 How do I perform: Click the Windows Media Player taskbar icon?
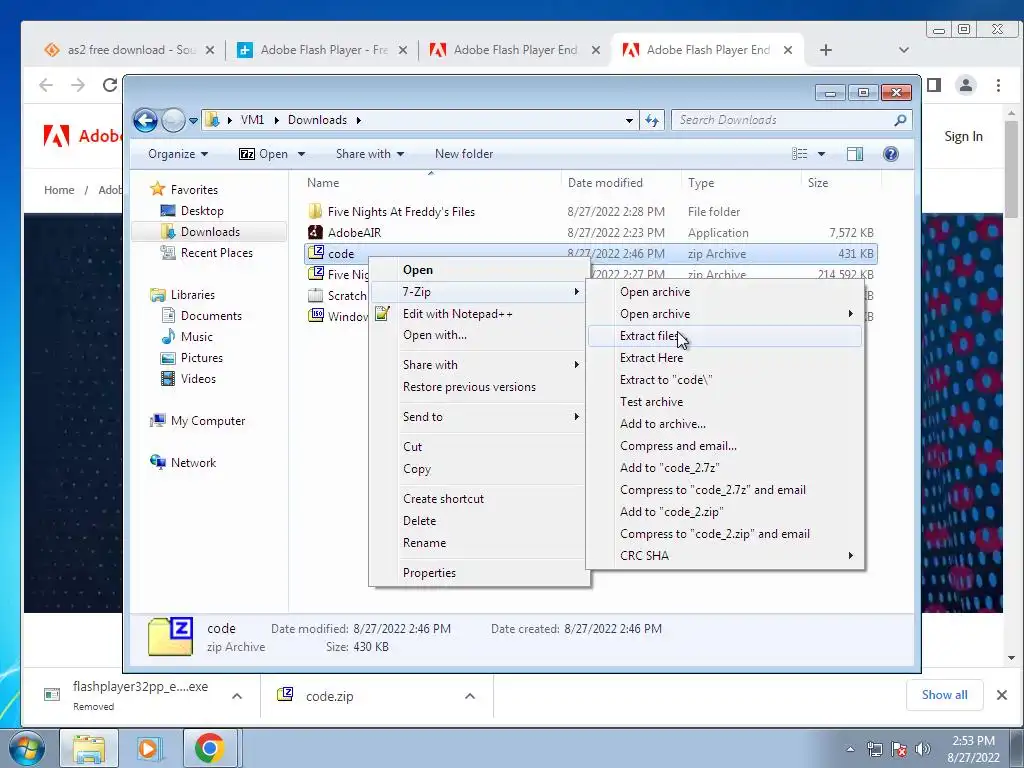148,748
